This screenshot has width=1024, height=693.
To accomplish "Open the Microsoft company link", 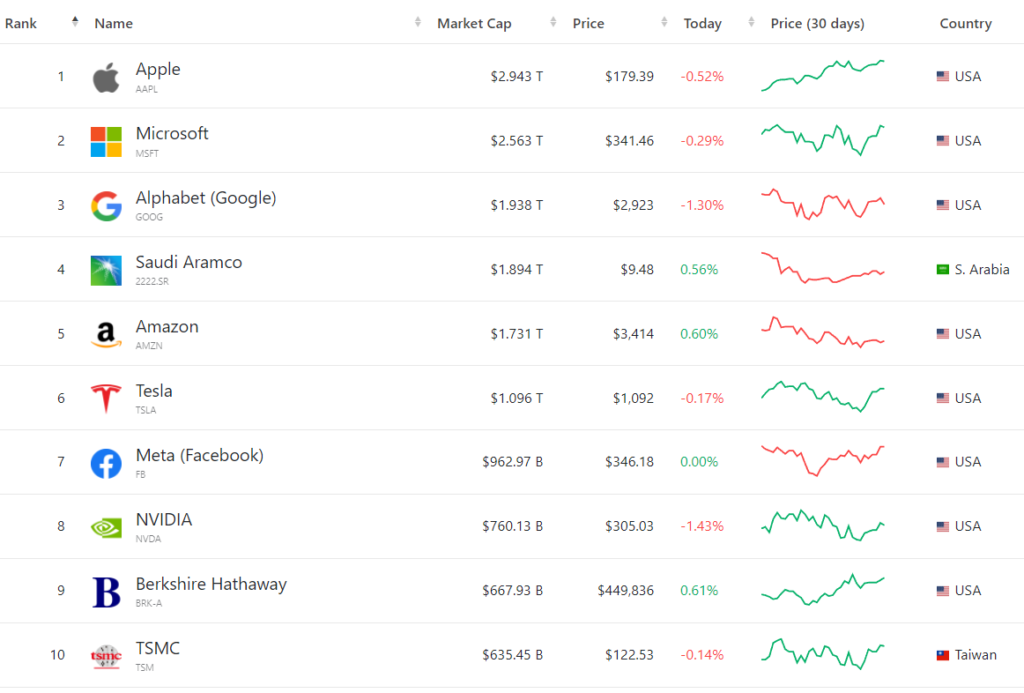I will 172,133.
